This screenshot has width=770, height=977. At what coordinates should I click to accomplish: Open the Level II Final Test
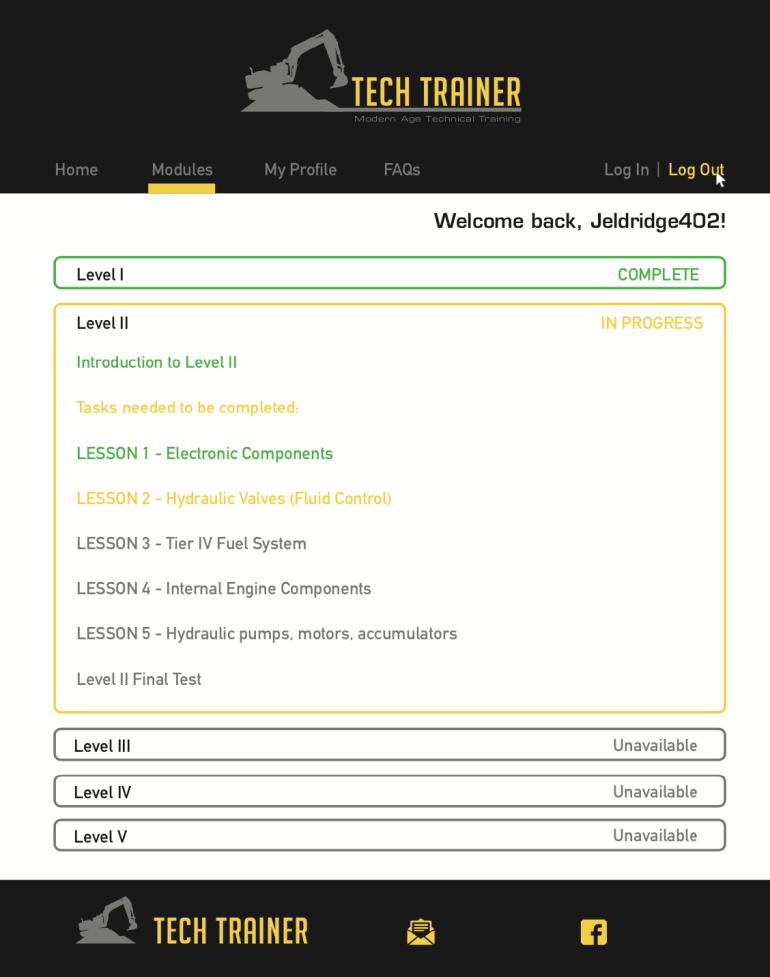point(139,679)
